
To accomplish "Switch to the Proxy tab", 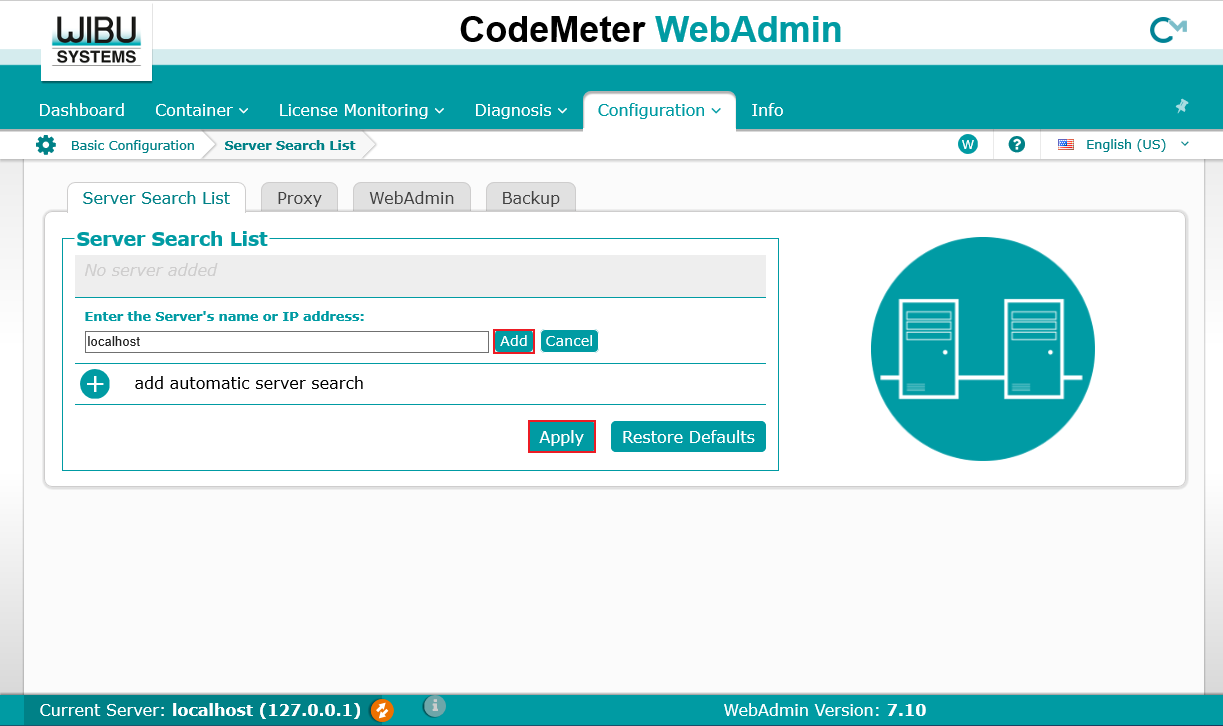I will (x=299, y=198).
